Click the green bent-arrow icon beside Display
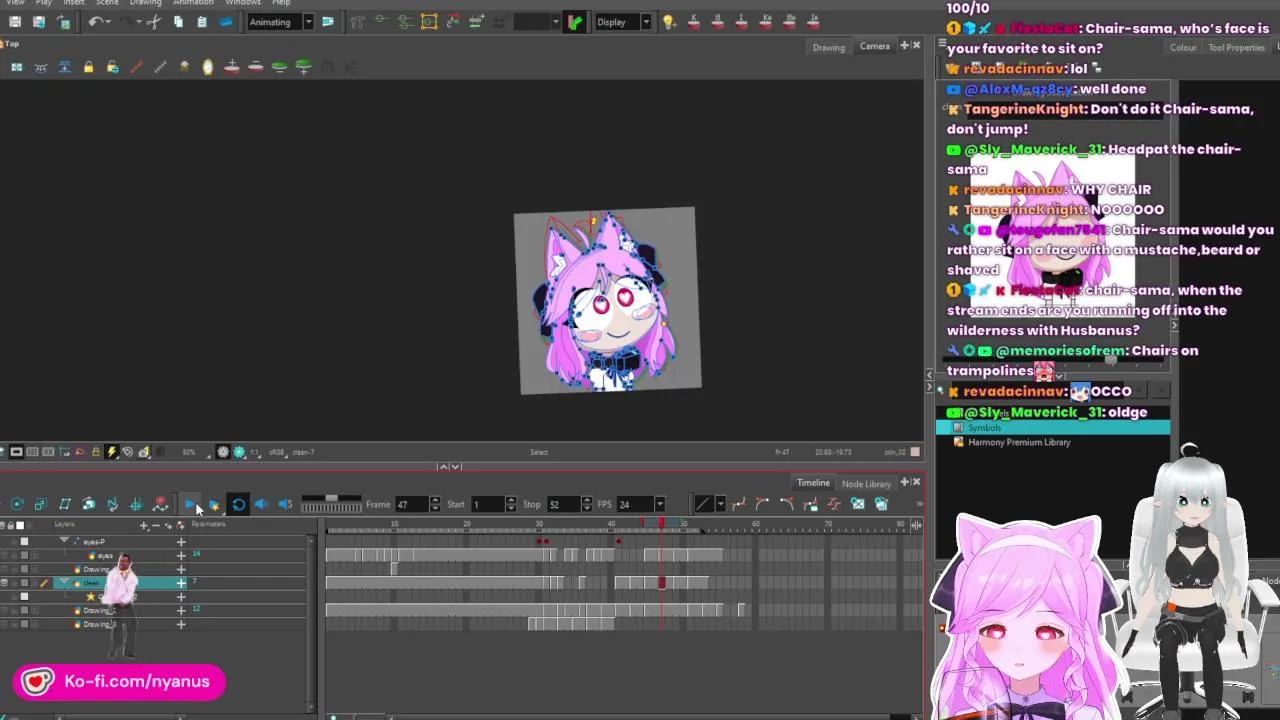 pos(575,22)
